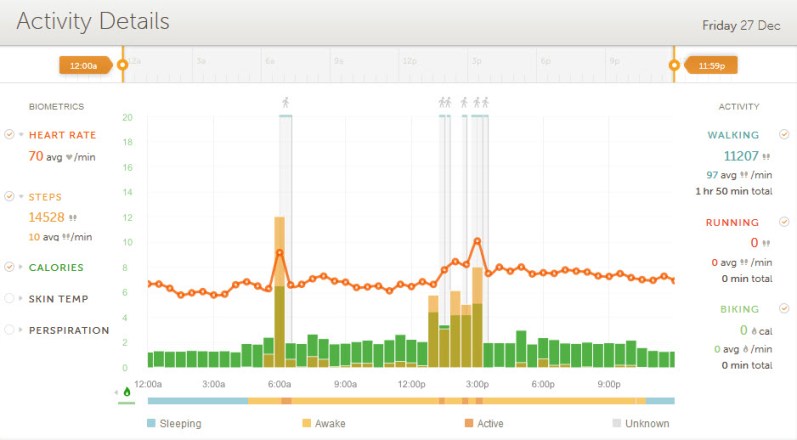Click the Sleeping legend color square
This screenshot has height=440, width=797.
click(151, 424)
